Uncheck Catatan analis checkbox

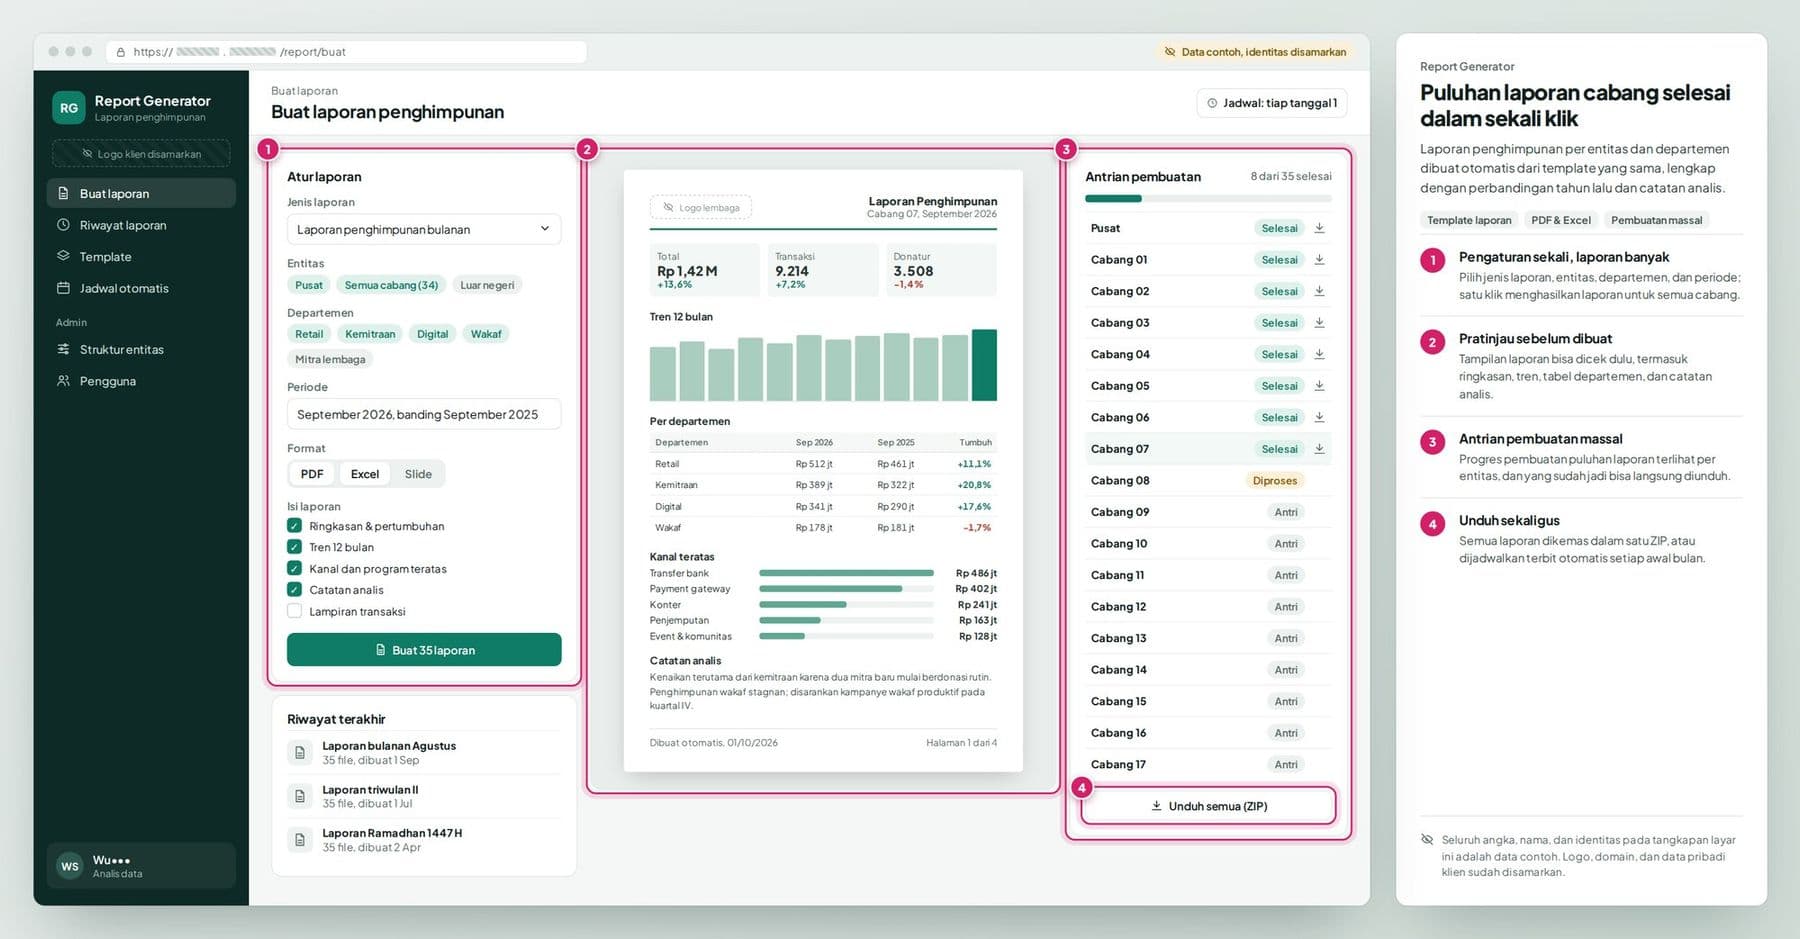click(x=294, y=590)
